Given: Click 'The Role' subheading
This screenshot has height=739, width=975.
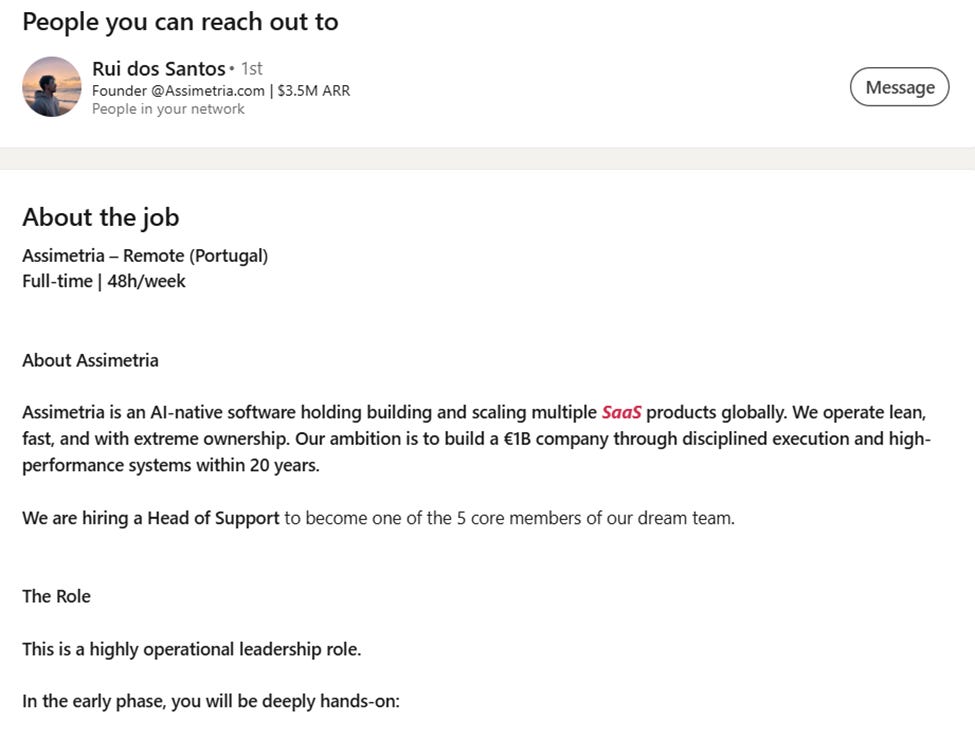Looking at the screenshot, I should (x=57, y=597).
